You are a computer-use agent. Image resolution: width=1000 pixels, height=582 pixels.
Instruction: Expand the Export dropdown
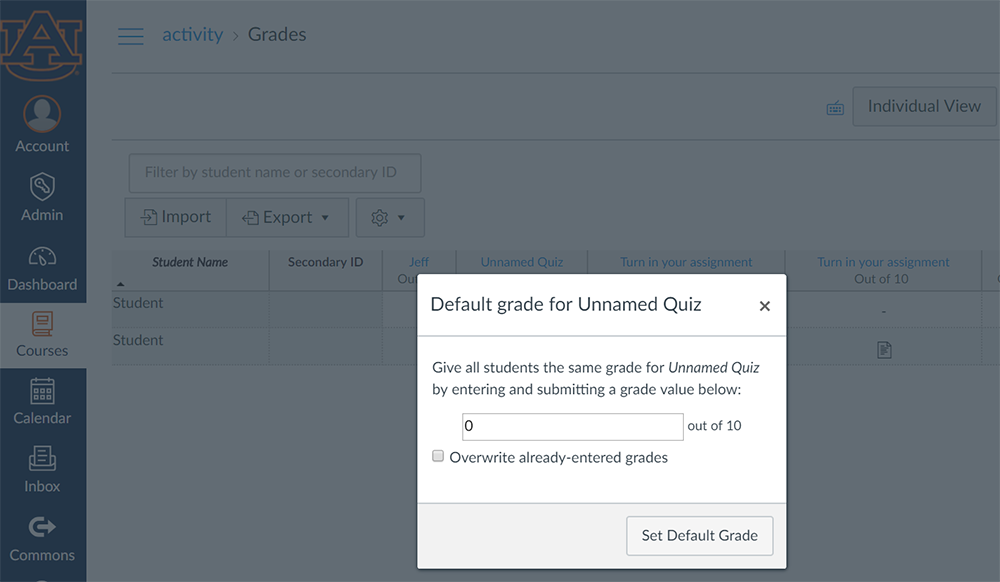pyautogui.click(x=287, y=217)
